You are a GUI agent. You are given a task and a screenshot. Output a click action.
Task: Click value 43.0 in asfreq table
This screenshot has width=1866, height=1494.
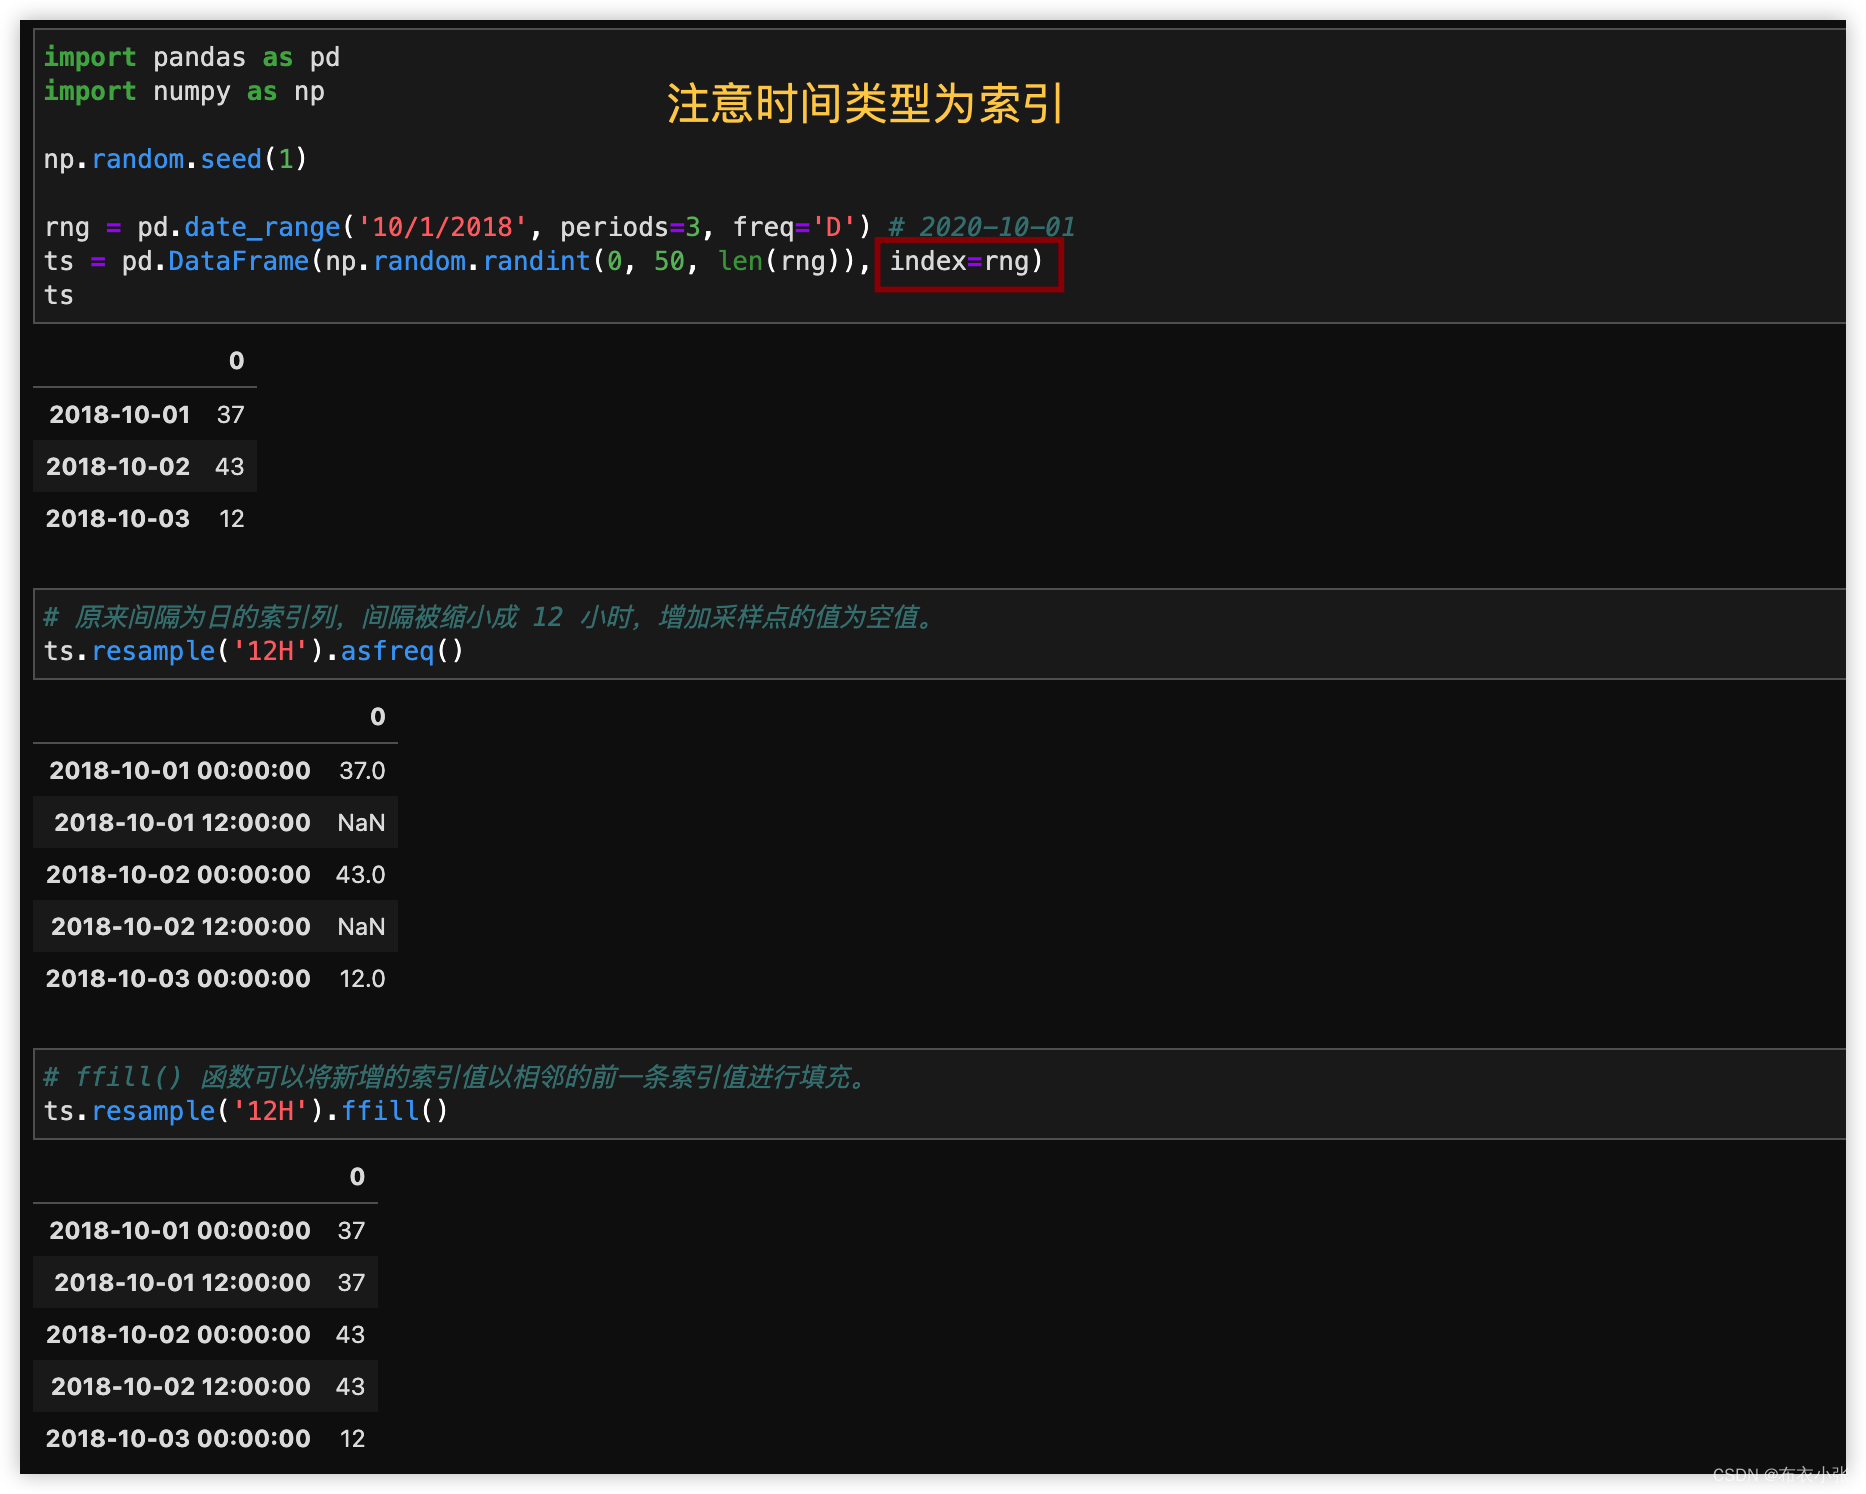click(x=361, y=874)
